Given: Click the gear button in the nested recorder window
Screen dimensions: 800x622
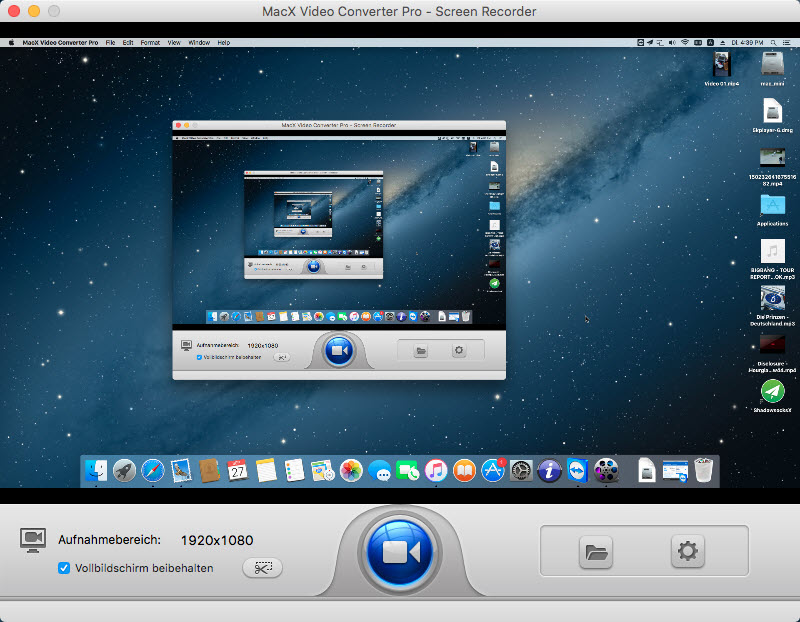Looking at the screenshot, I should 459,351.
